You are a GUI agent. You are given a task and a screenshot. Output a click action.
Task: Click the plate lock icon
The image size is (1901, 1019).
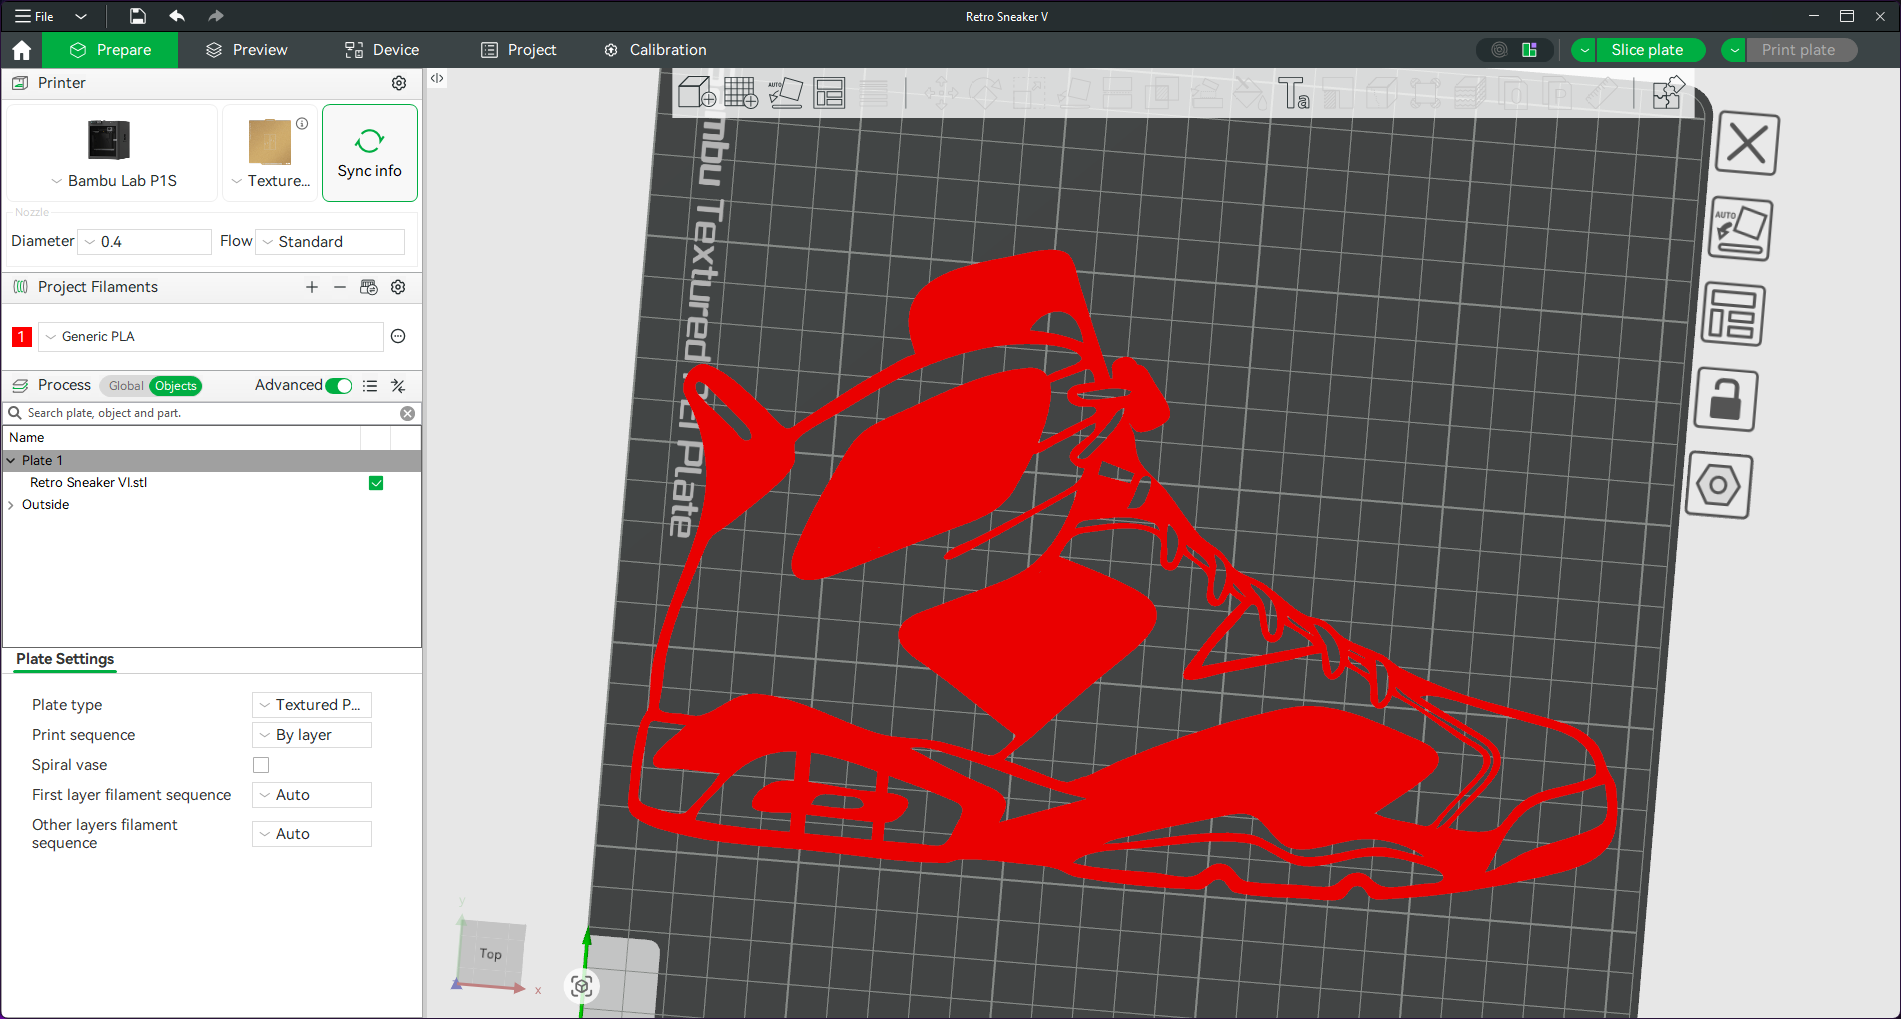1725,400
